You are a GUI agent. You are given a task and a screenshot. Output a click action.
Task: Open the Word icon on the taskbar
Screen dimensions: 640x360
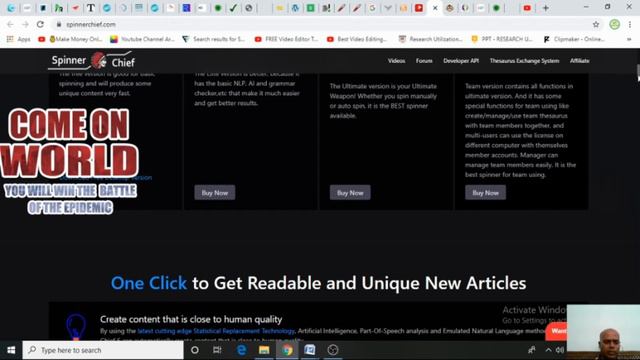pos(310,350)
